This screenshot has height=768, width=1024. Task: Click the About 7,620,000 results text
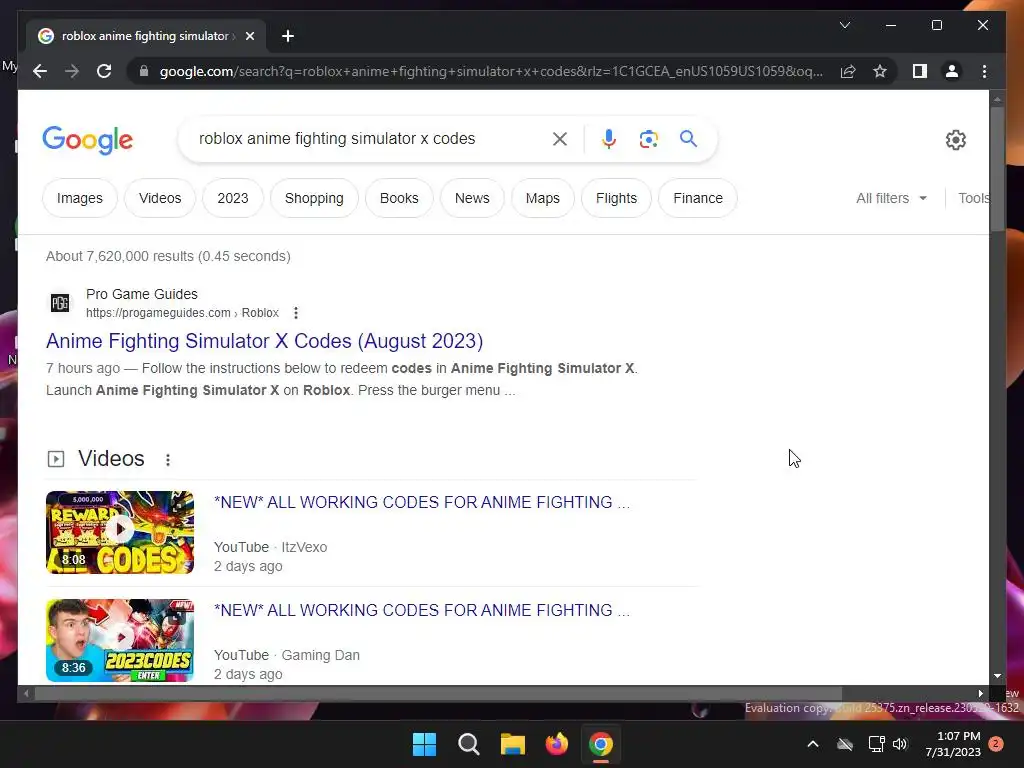point(168,256)
